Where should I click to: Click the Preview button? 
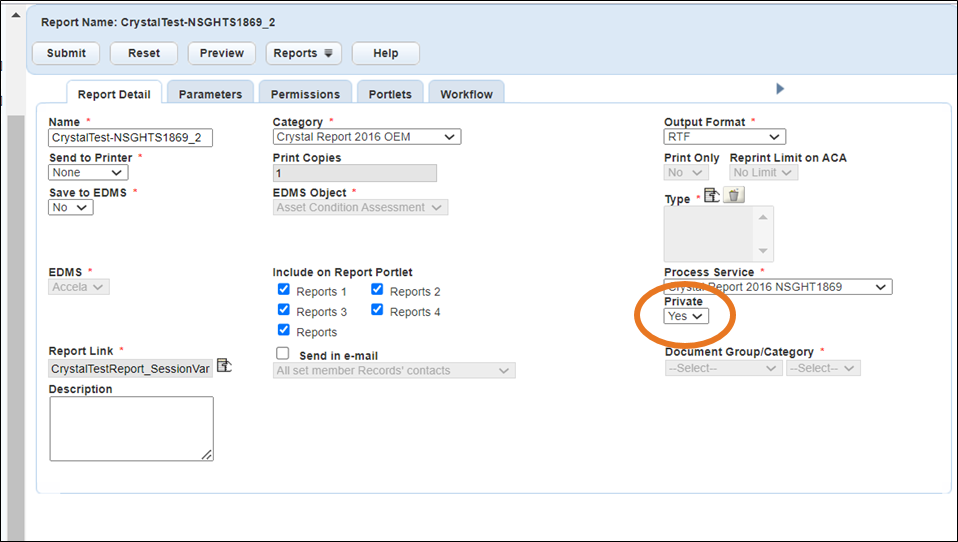[222, 53]
